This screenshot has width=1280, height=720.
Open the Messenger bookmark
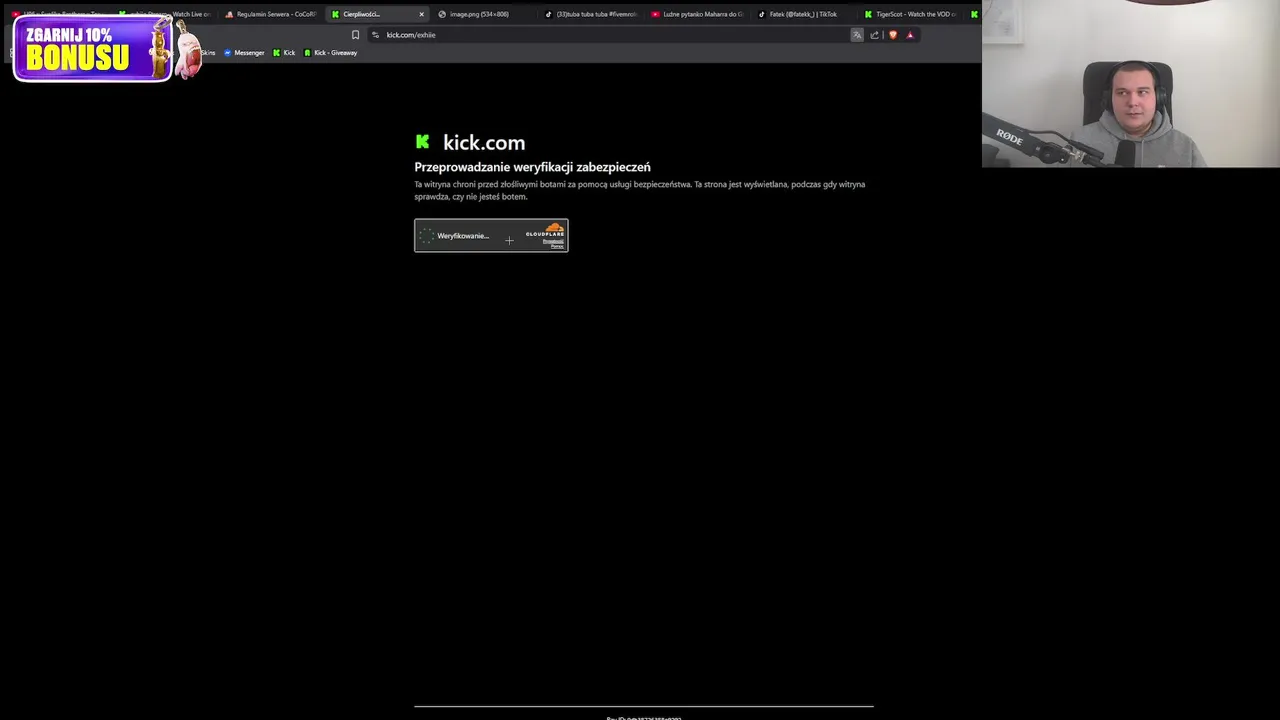click(244, 53)
